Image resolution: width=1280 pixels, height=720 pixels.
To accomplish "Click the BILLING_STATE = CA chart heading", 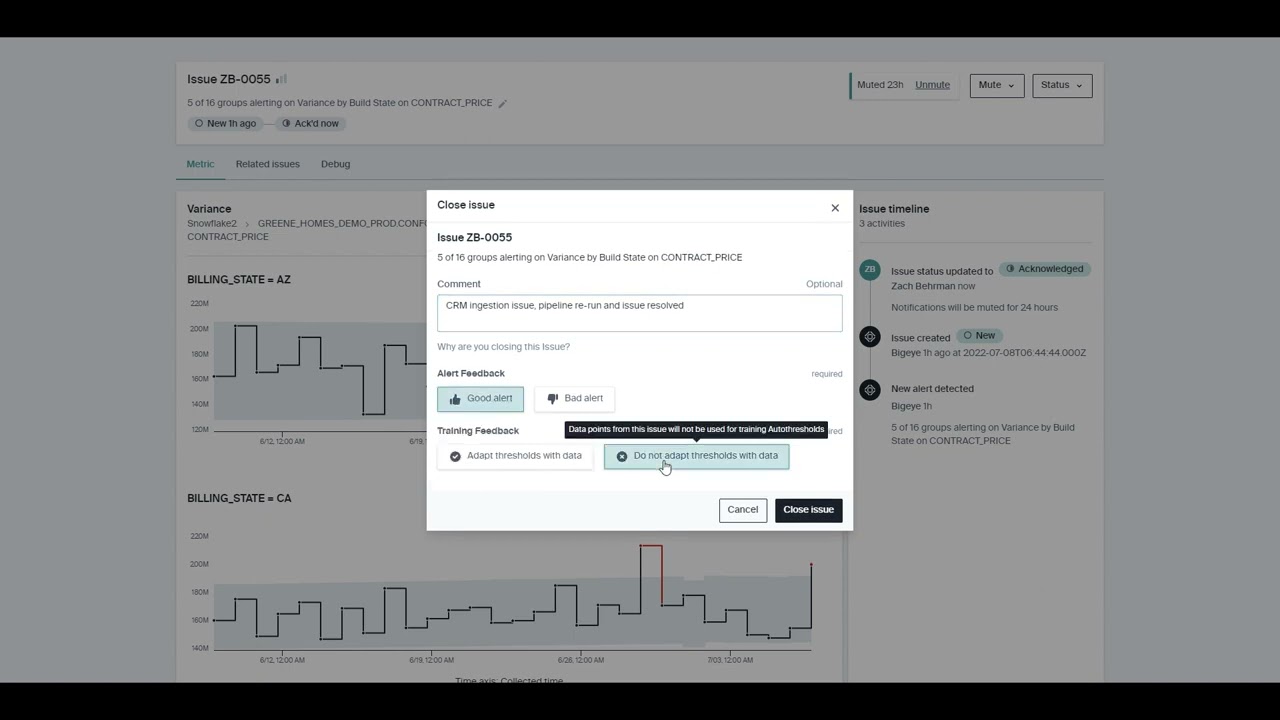I will click(239, 498).
